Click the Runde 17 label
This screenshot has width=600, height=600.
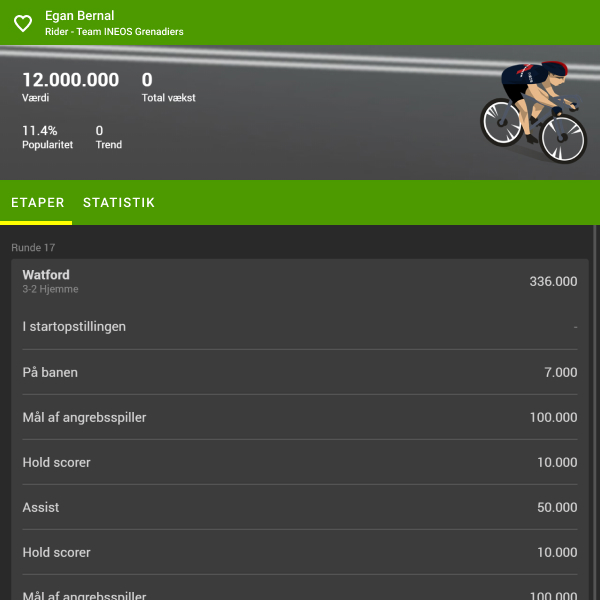tap(33, 248)
